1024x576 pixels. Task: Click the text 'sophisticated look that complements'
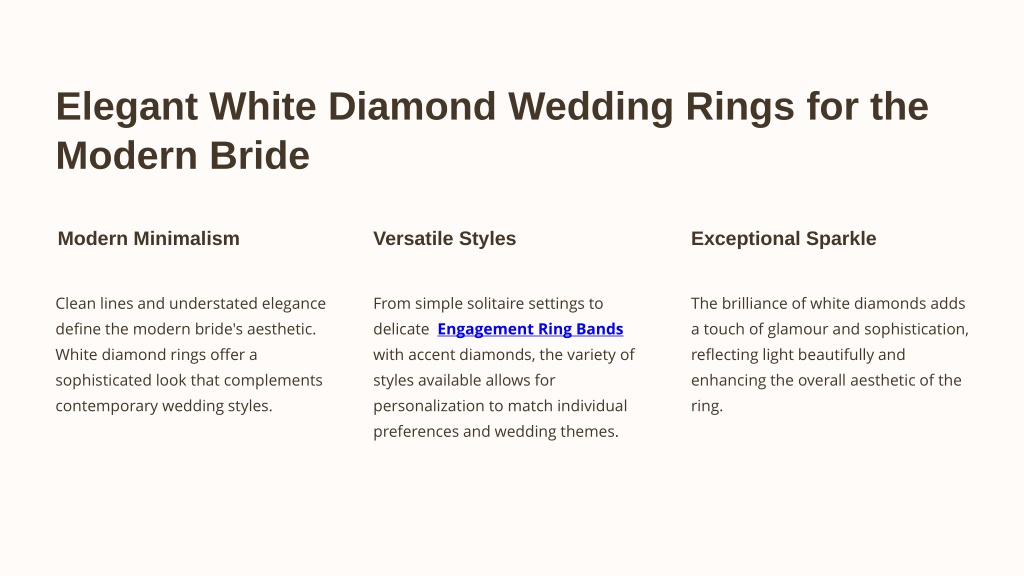click(189, 380)
